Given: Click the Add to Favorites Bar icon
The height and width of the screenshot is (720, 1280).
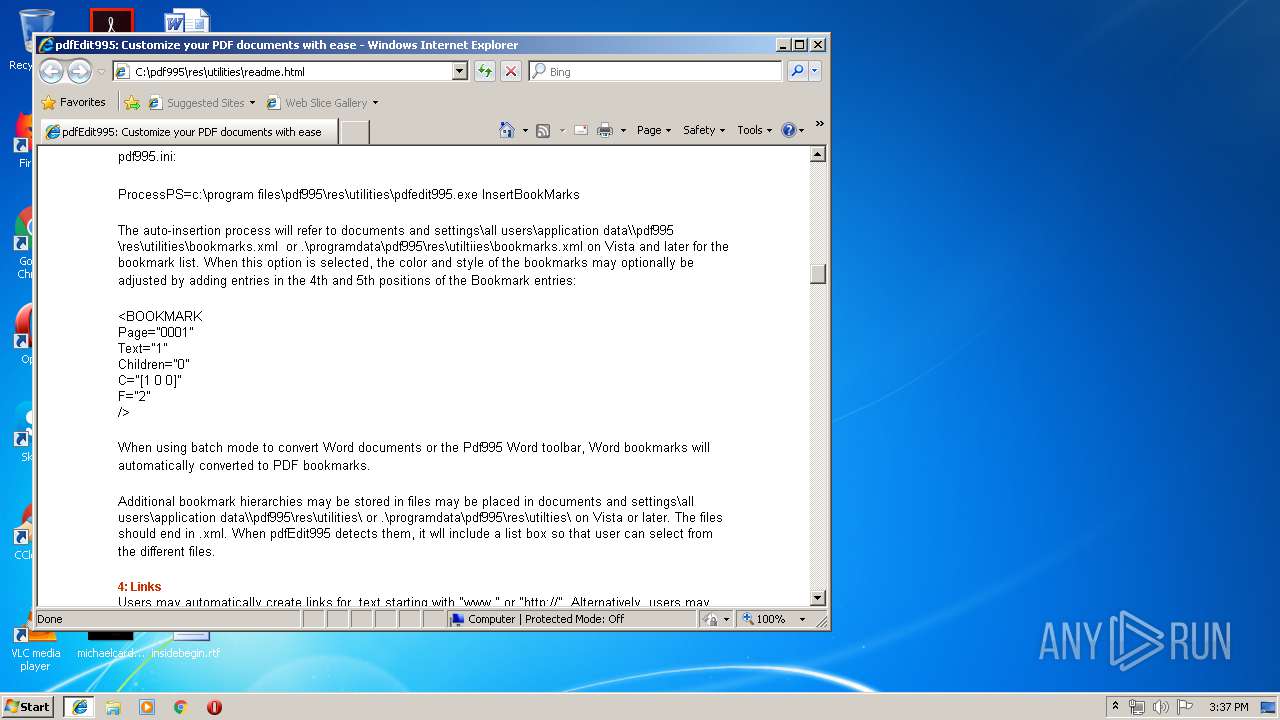Looking at the screenshot, I should (x=132, y=102).
